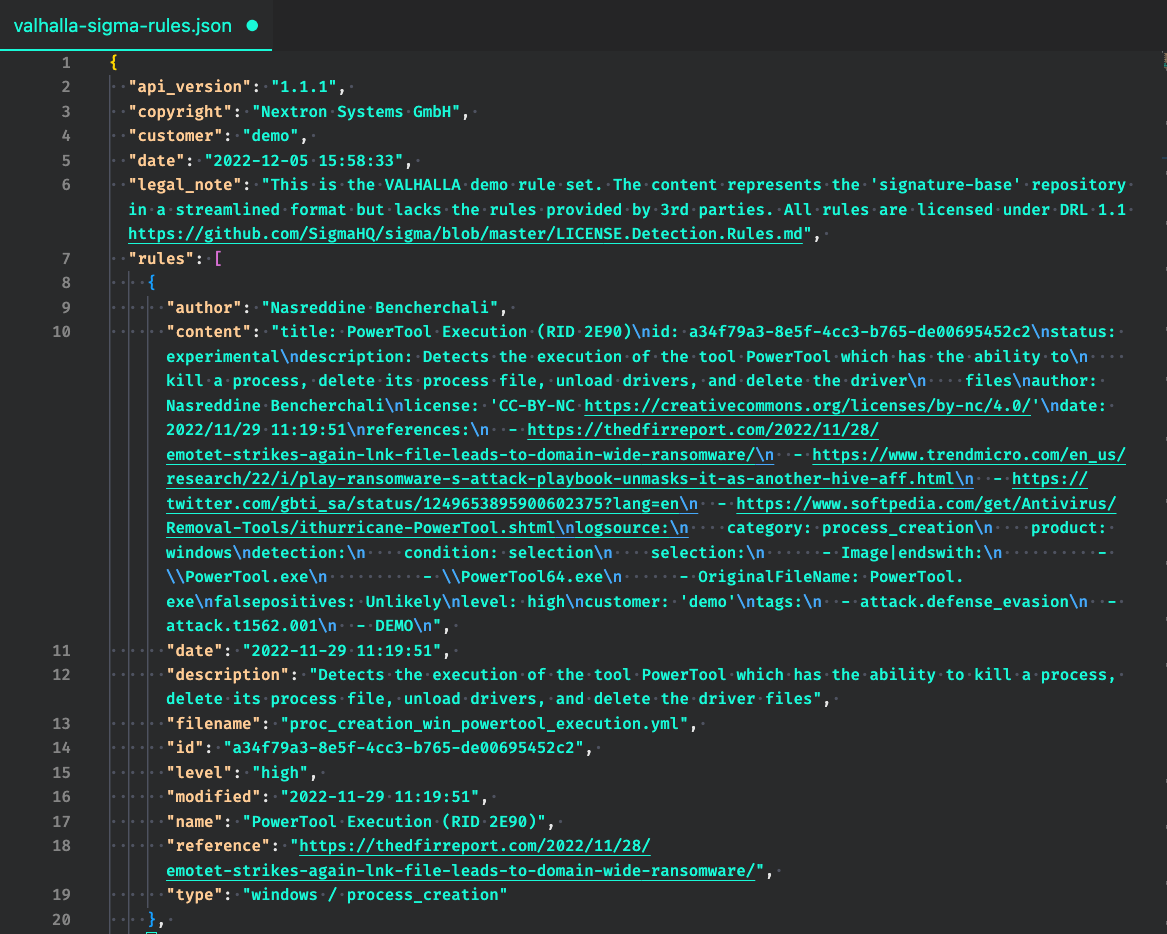Click line number 7 in the gutter
This screenshot has height=934, width=1167.
(65, 258)
